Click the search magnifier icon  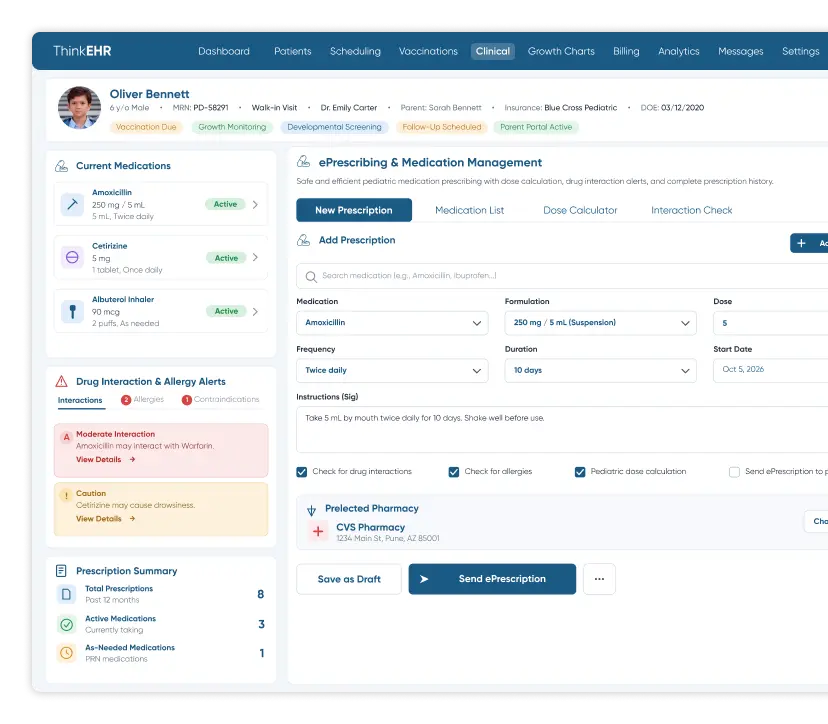pyautogui.click(x=311, y=276)
